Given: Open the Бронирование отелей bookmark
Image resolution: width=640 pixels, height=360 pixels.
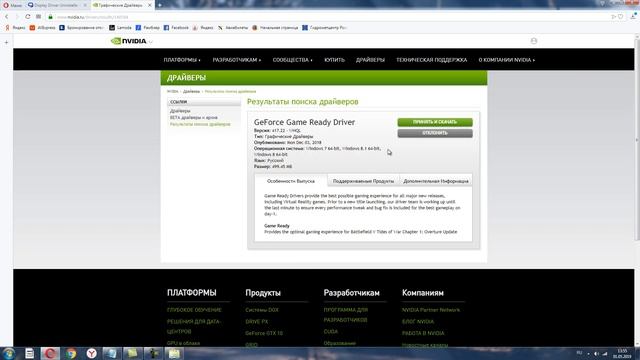Looking at the screenshot, I should pyautogui.click(x=82, y=28).
